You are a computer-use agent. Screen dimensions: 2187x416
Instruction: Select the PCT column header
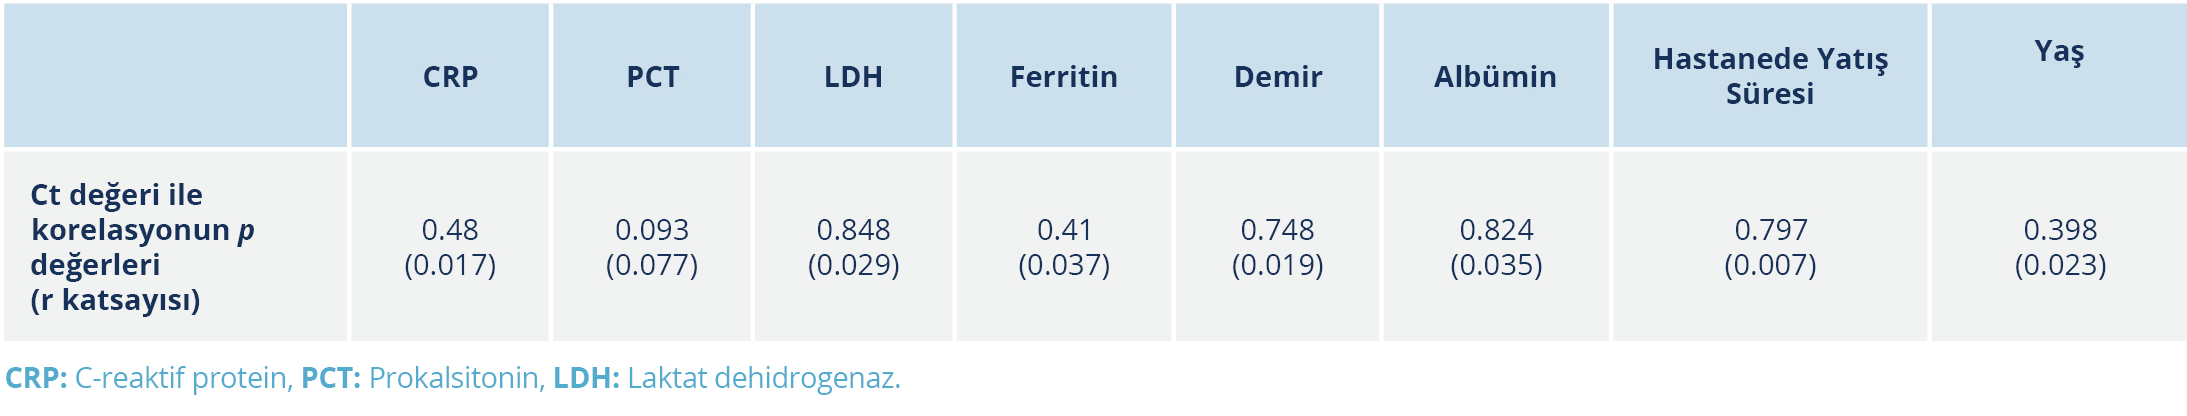652,77
